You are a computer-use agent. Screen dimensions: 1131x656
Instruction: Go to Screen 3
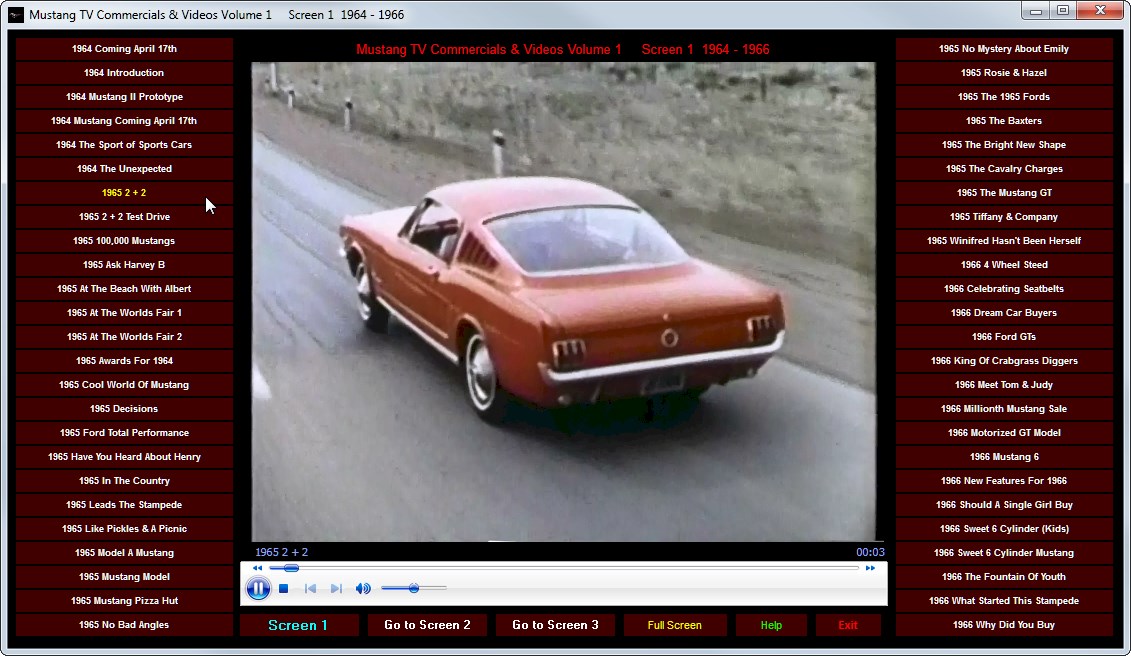555,625
